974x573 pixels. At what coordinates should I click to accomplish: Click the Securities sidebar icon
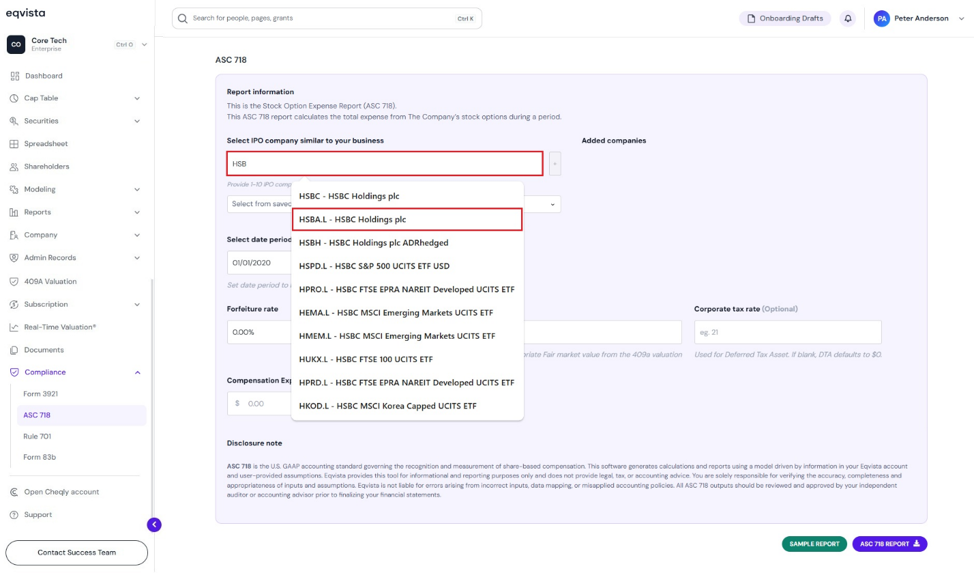[x=14, y=121]
